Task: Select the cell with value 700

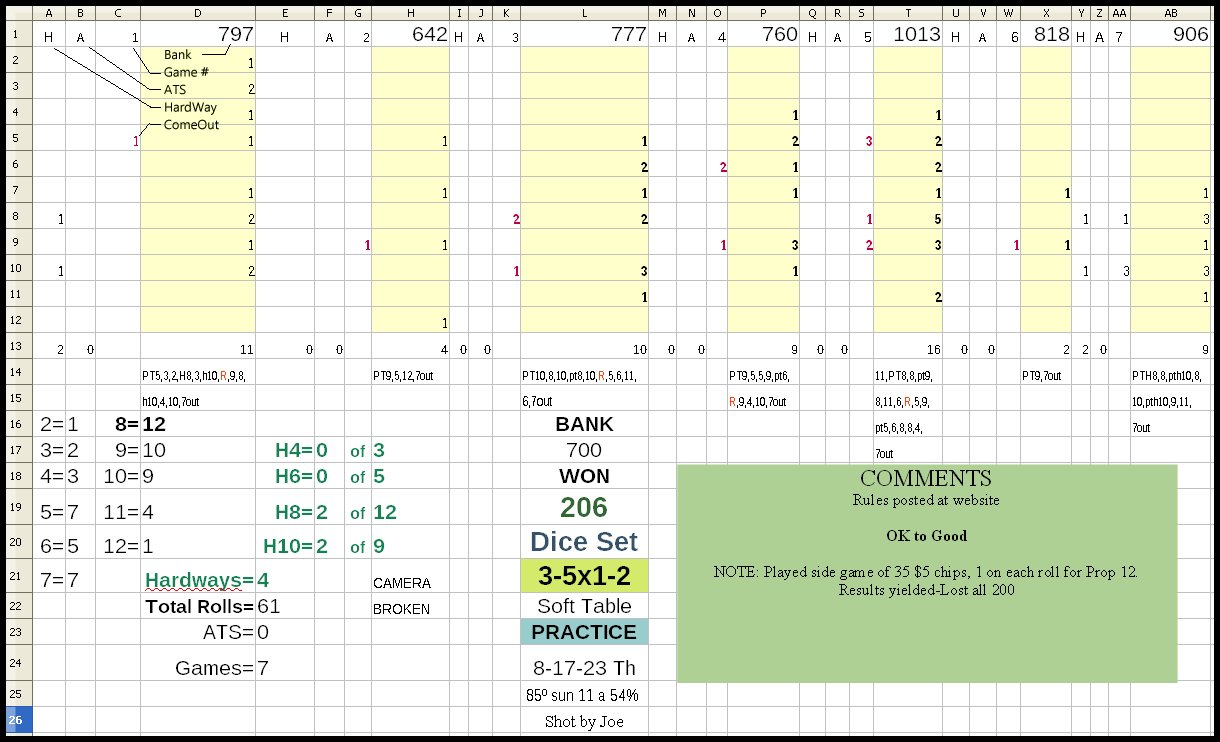Action: [584, 450]
